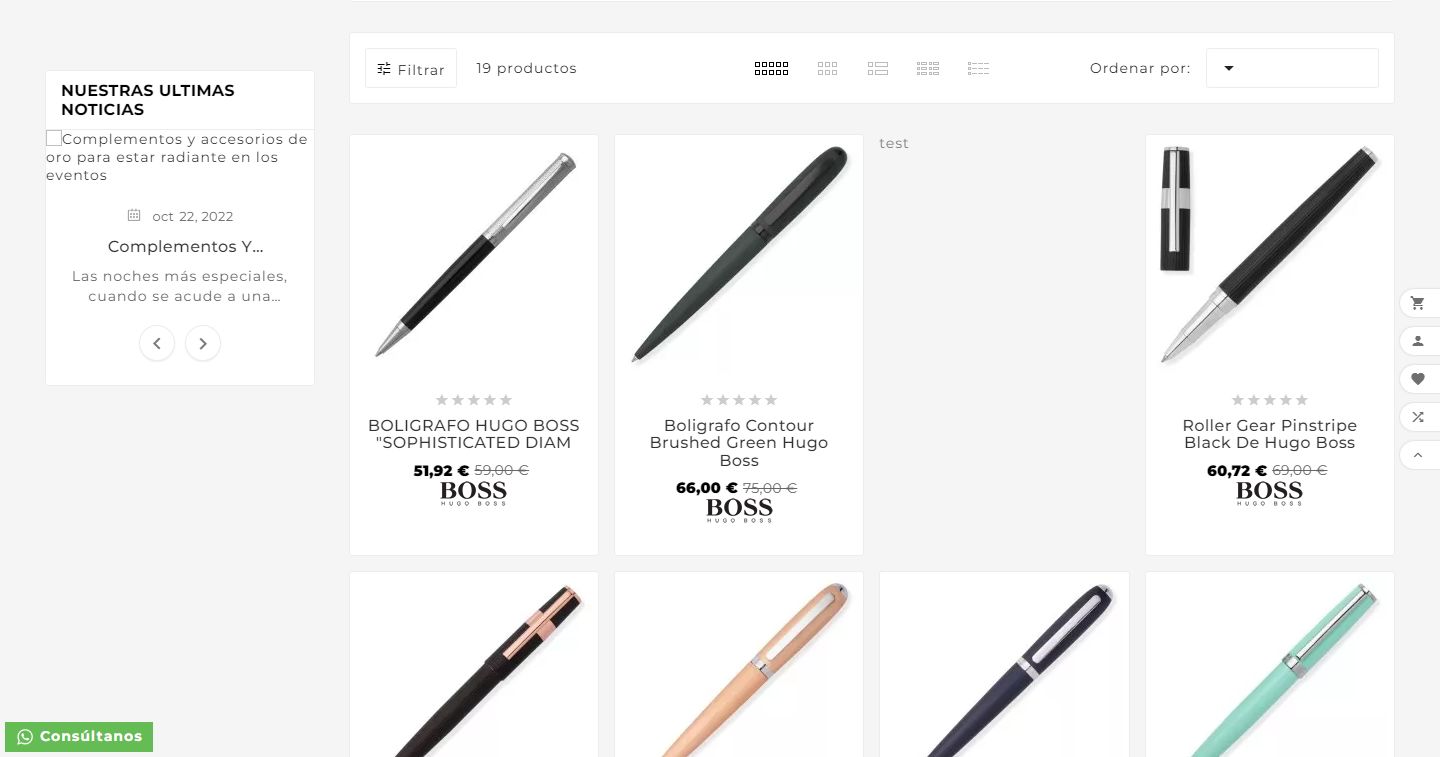Switch to detailed list view icon
1440x757 pixels.
click(979, 68)
